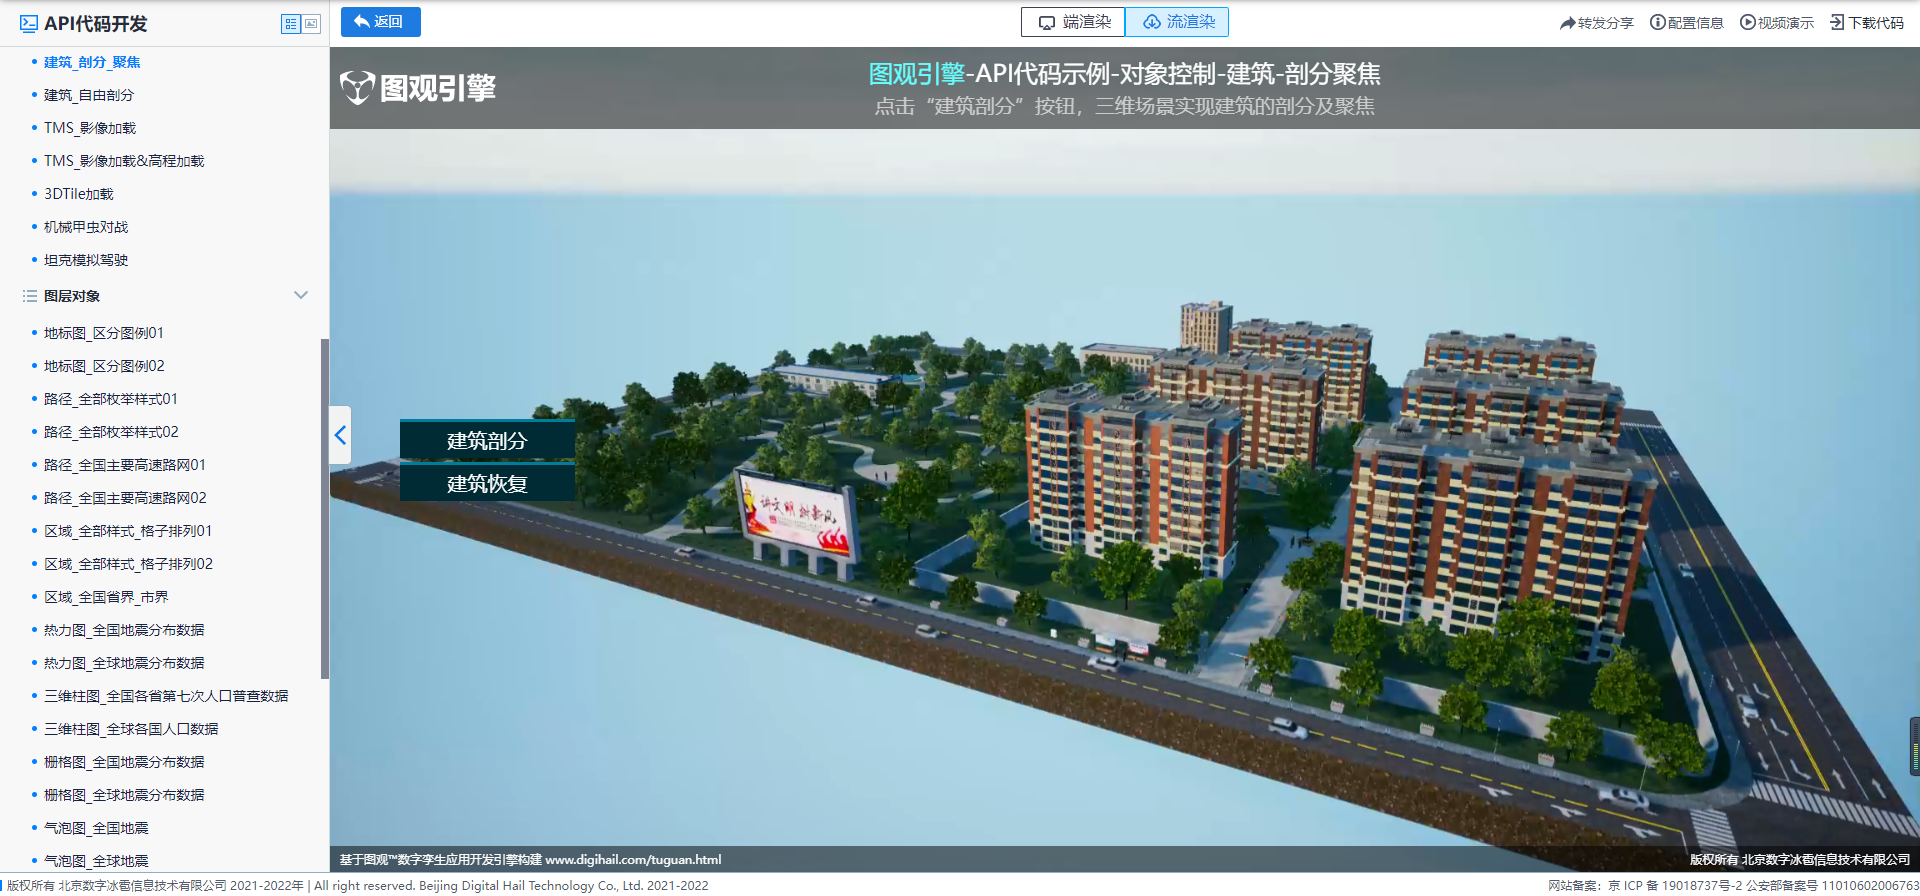Open TMS_影像加载&高程加载 example

(124, 161)
